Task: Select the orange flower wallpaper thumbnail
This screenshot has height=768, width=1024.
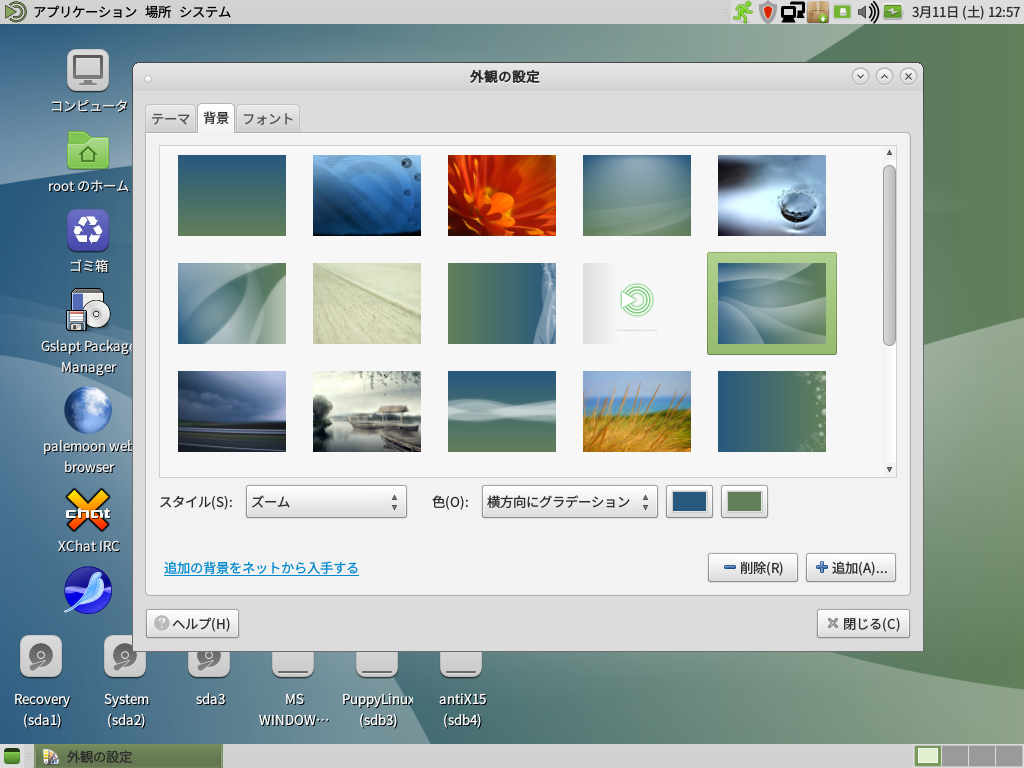Action: point(502,195)
